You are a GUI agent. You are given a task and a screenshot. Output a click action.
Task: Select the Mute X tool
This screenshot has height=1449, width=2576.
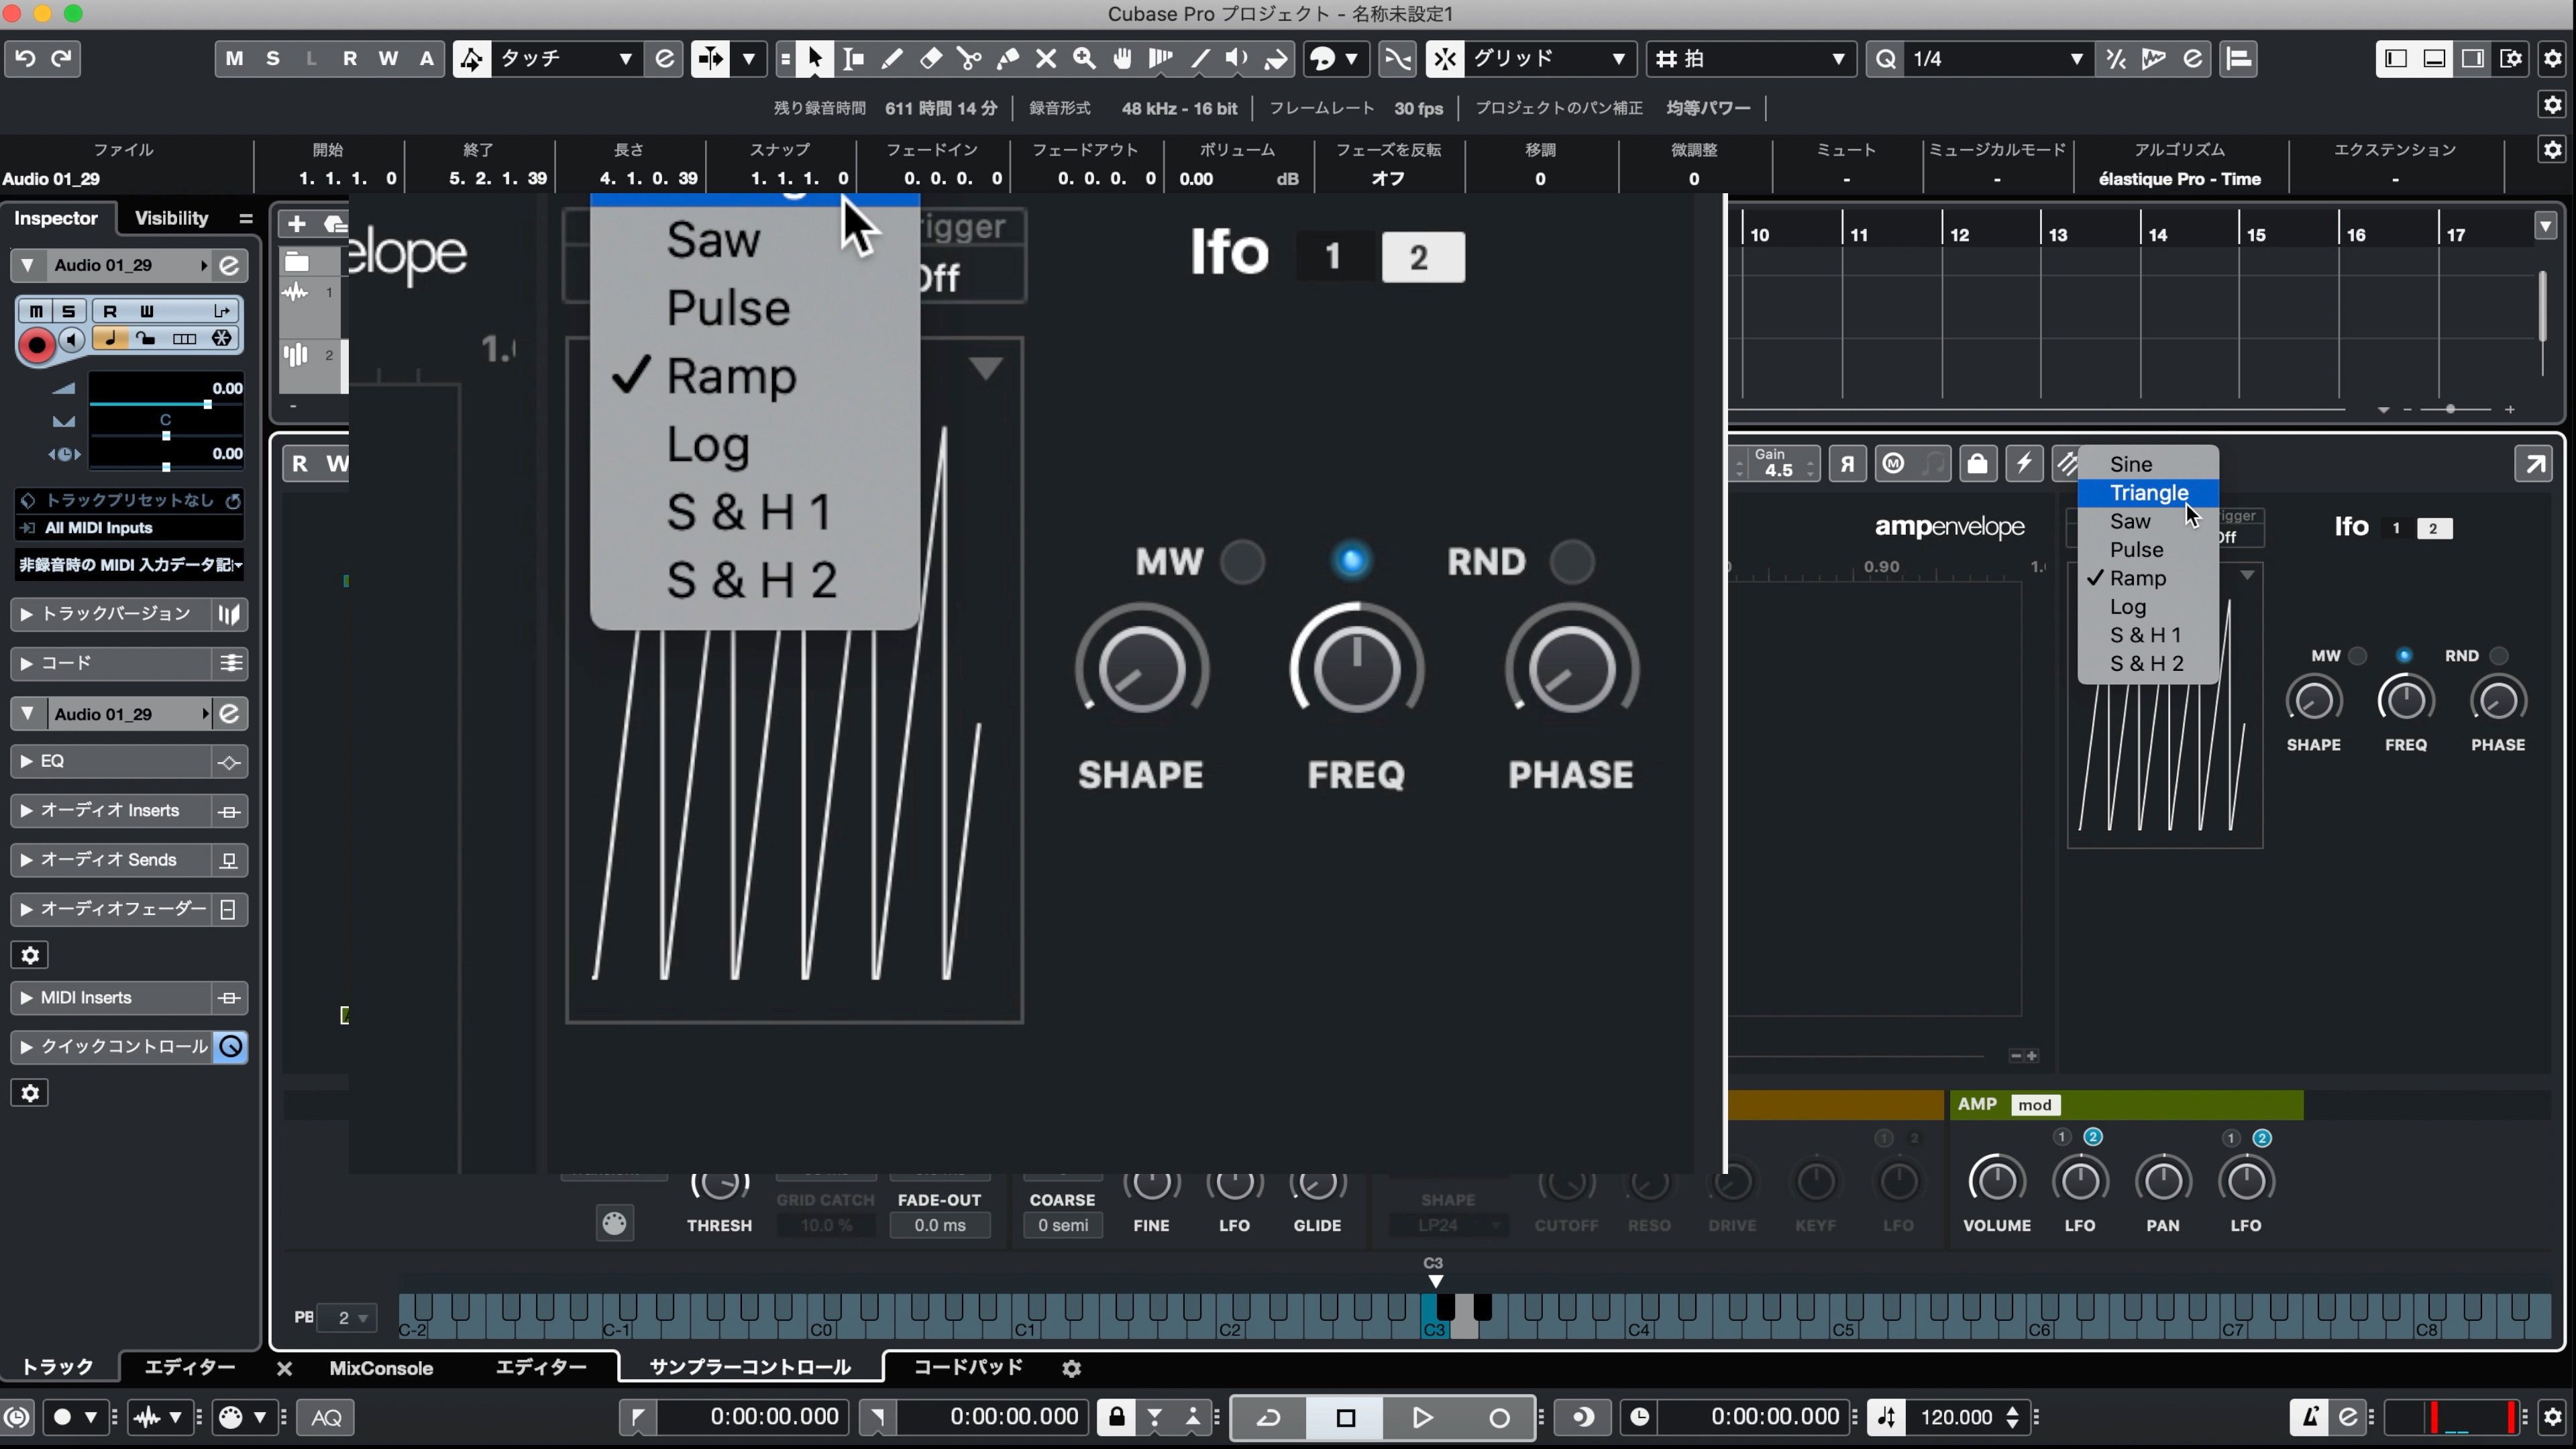[1046, 59]
